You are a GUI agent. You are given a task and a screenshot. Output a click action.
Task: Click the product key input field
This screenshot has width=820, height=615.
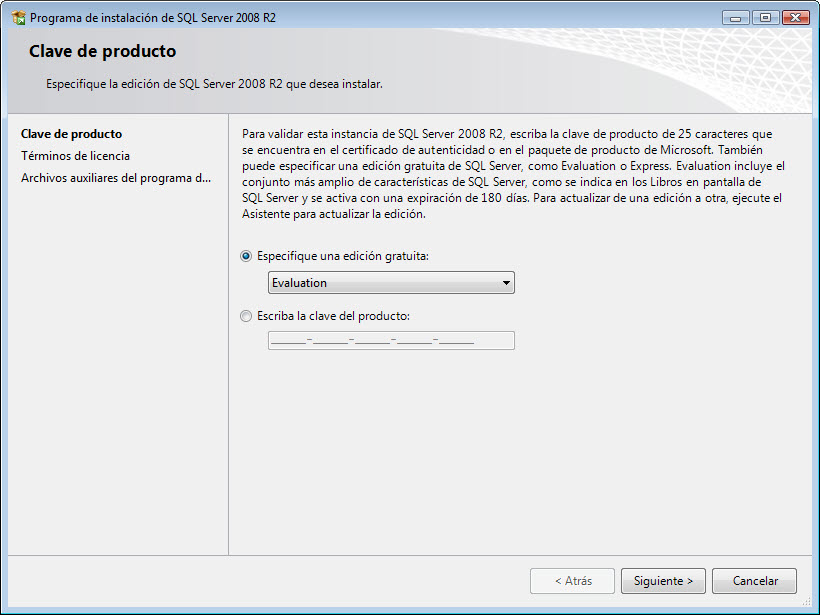click(x=391, y=340)
